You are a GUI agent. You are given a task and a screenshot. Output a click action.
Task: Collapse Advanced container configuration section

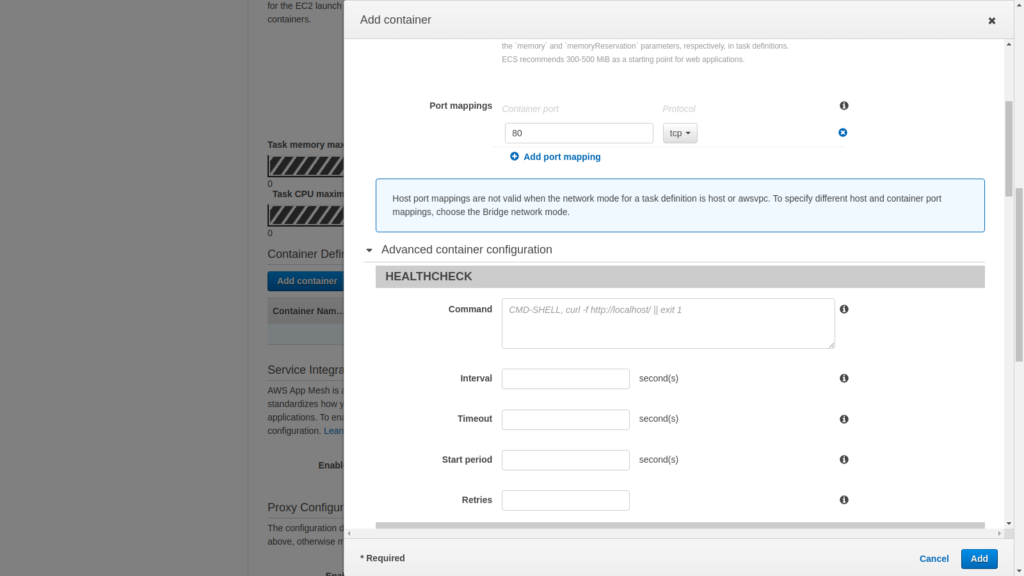pos(369,250)
